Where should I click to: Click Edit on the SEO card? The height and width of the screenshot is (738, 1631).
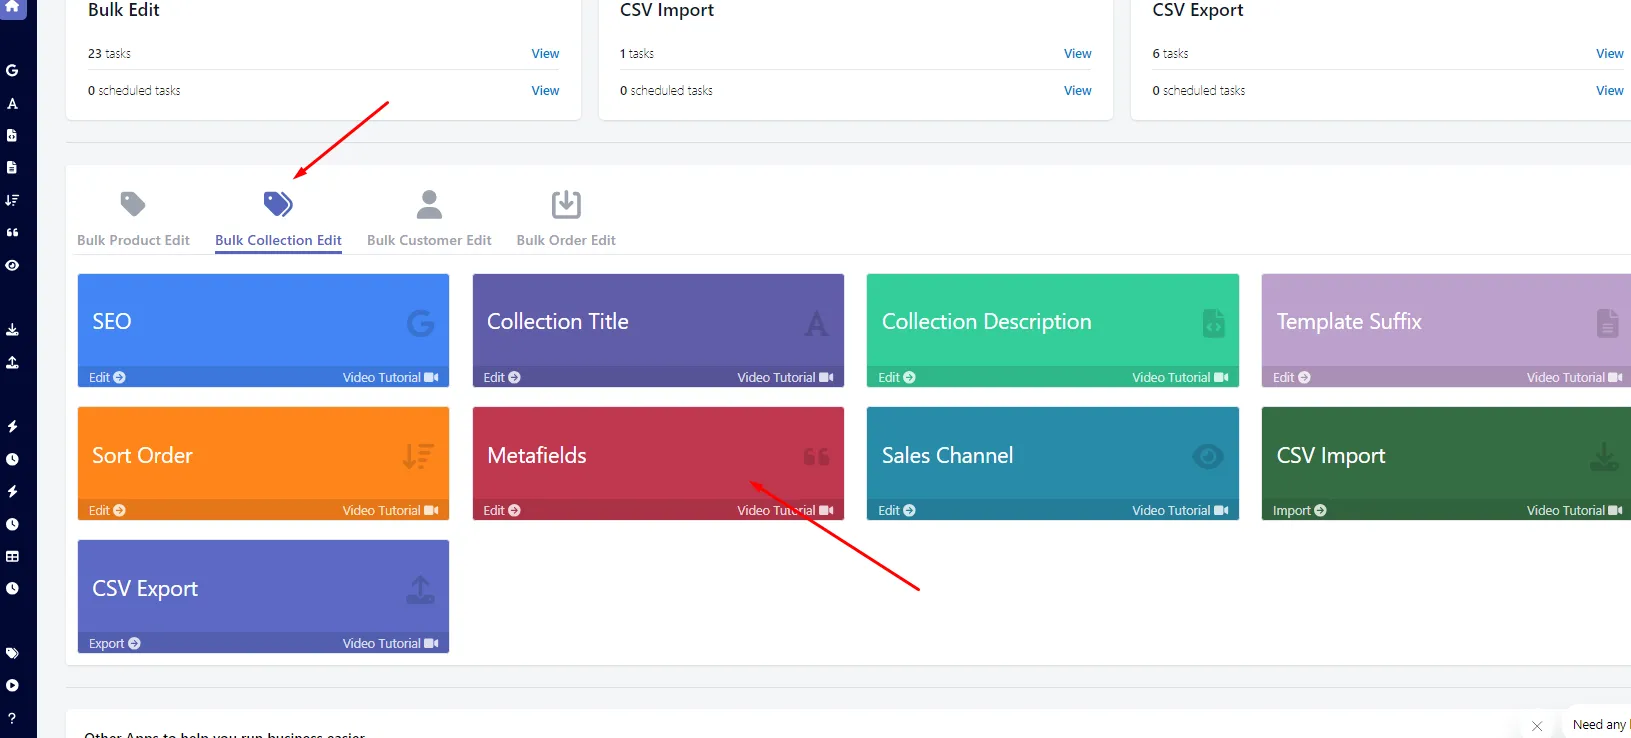click(x=107, y=377)
